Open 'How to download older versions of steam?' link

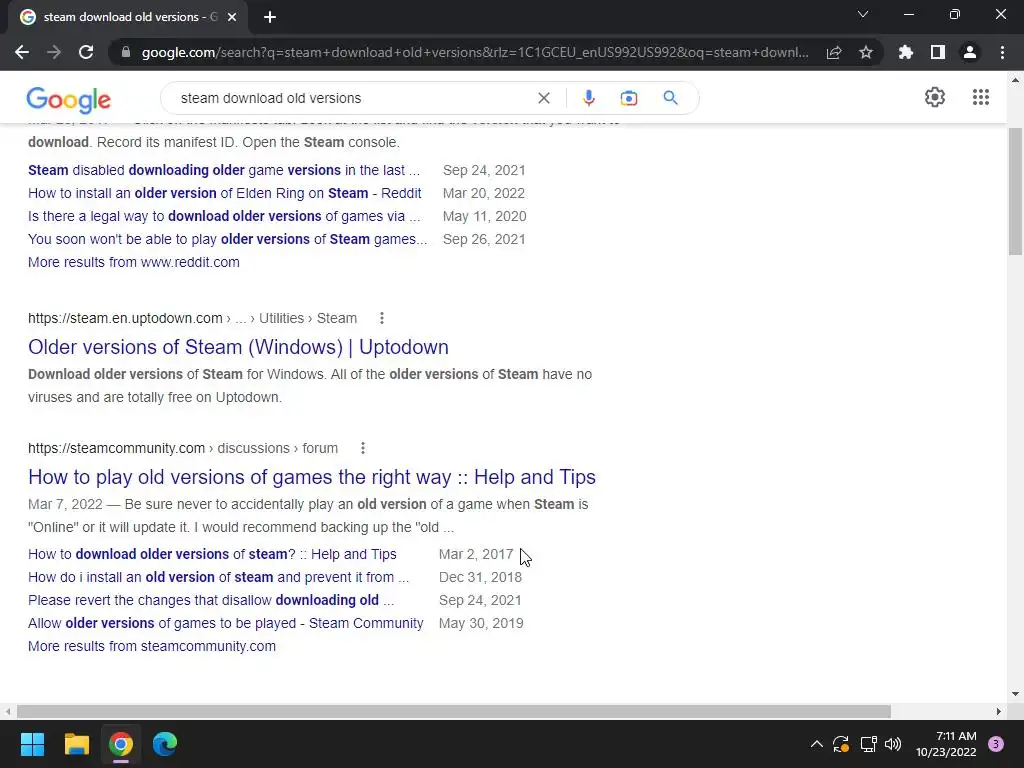212,554
